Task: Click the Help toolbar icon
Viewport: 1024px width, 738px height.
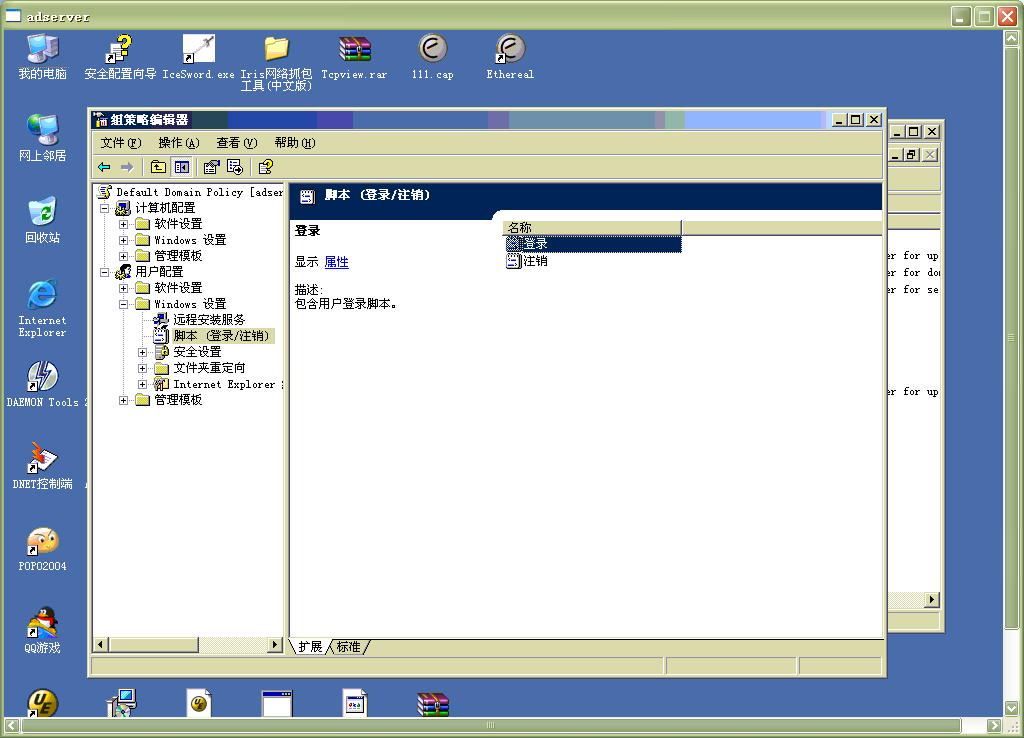Action: click(265, 167)
